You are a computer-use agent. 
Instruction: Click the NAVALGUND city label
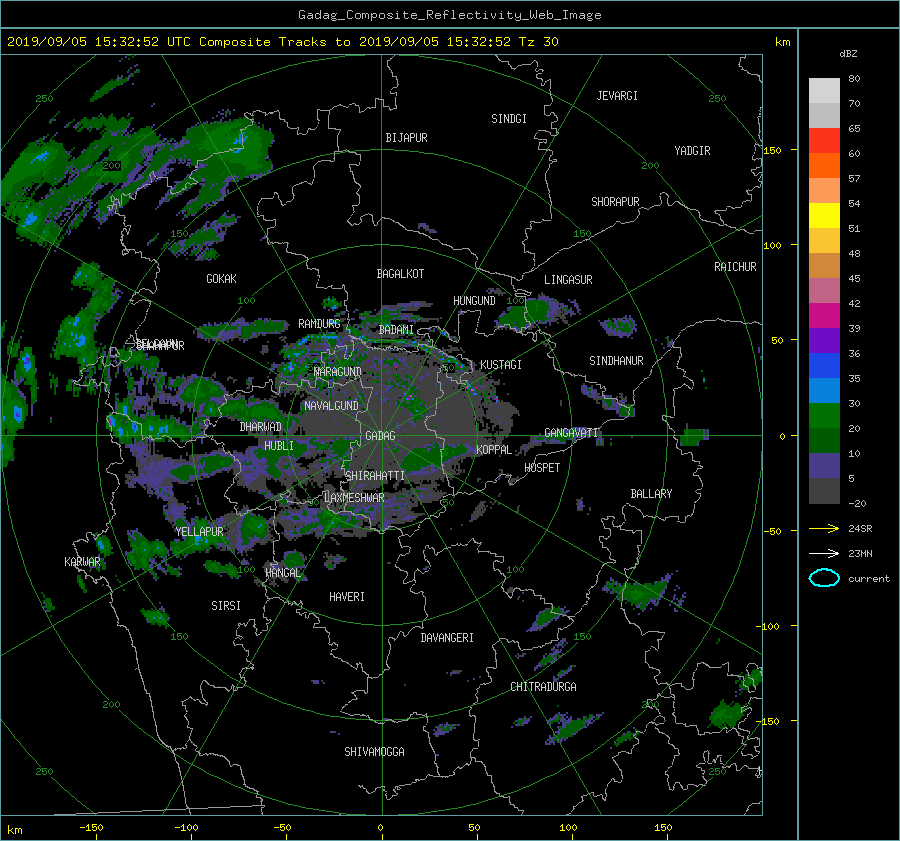pyautogui.click(x=331, y=406)
